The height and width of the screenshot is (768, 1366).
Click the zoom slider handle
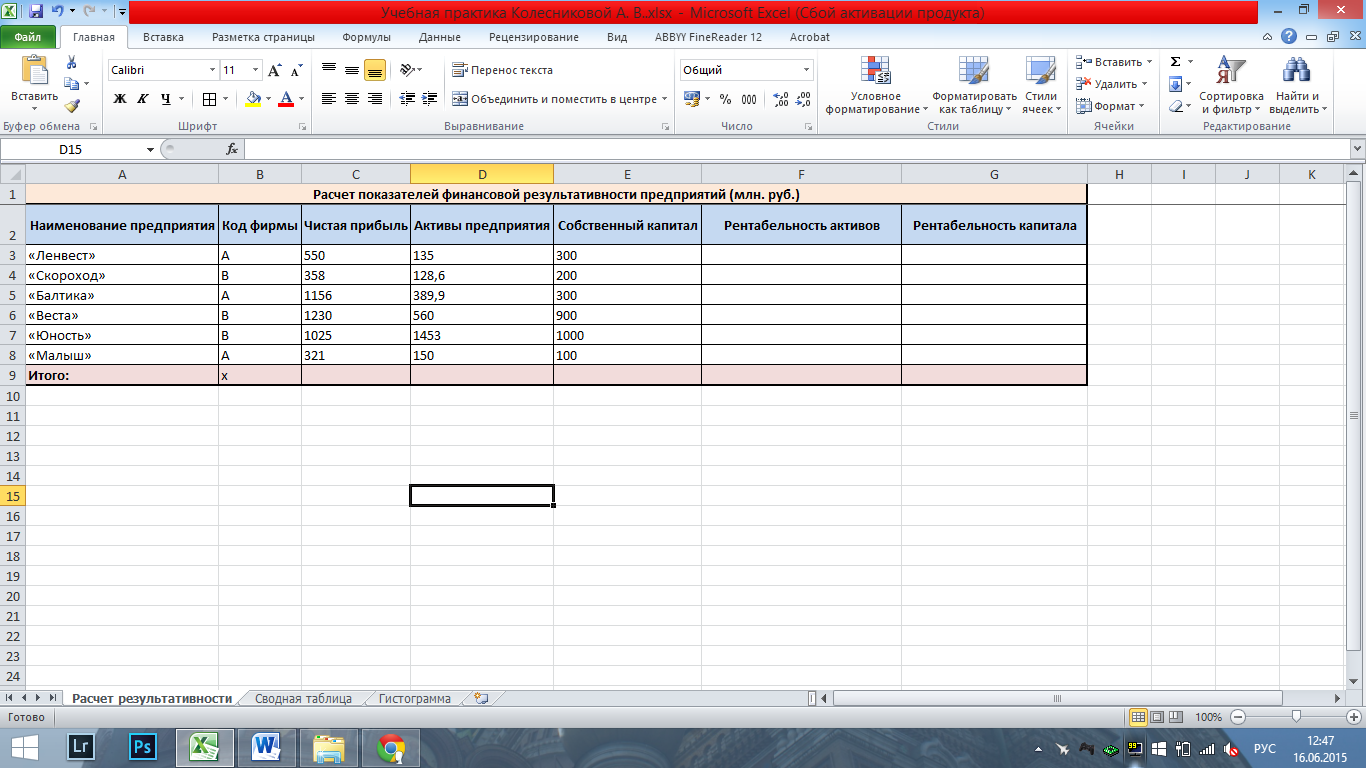click(x=1296, y=717)
